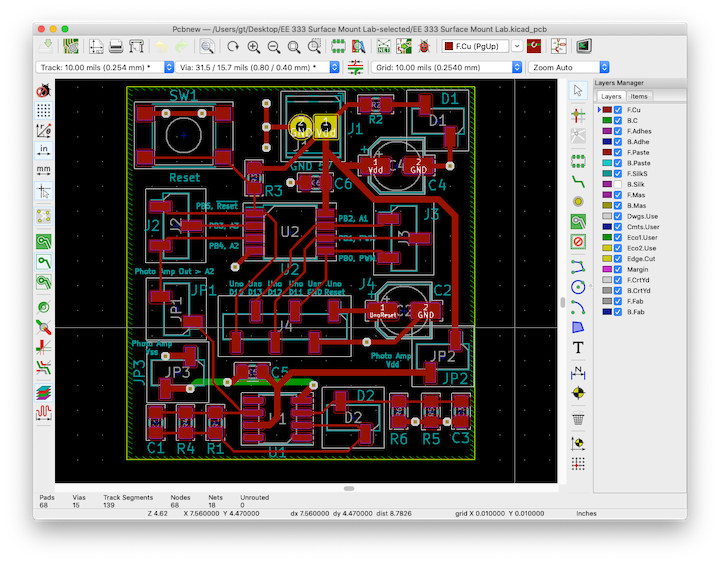Switch units to millimeters
The height and width of the screenshot is (563, 720).
(44, 170)
